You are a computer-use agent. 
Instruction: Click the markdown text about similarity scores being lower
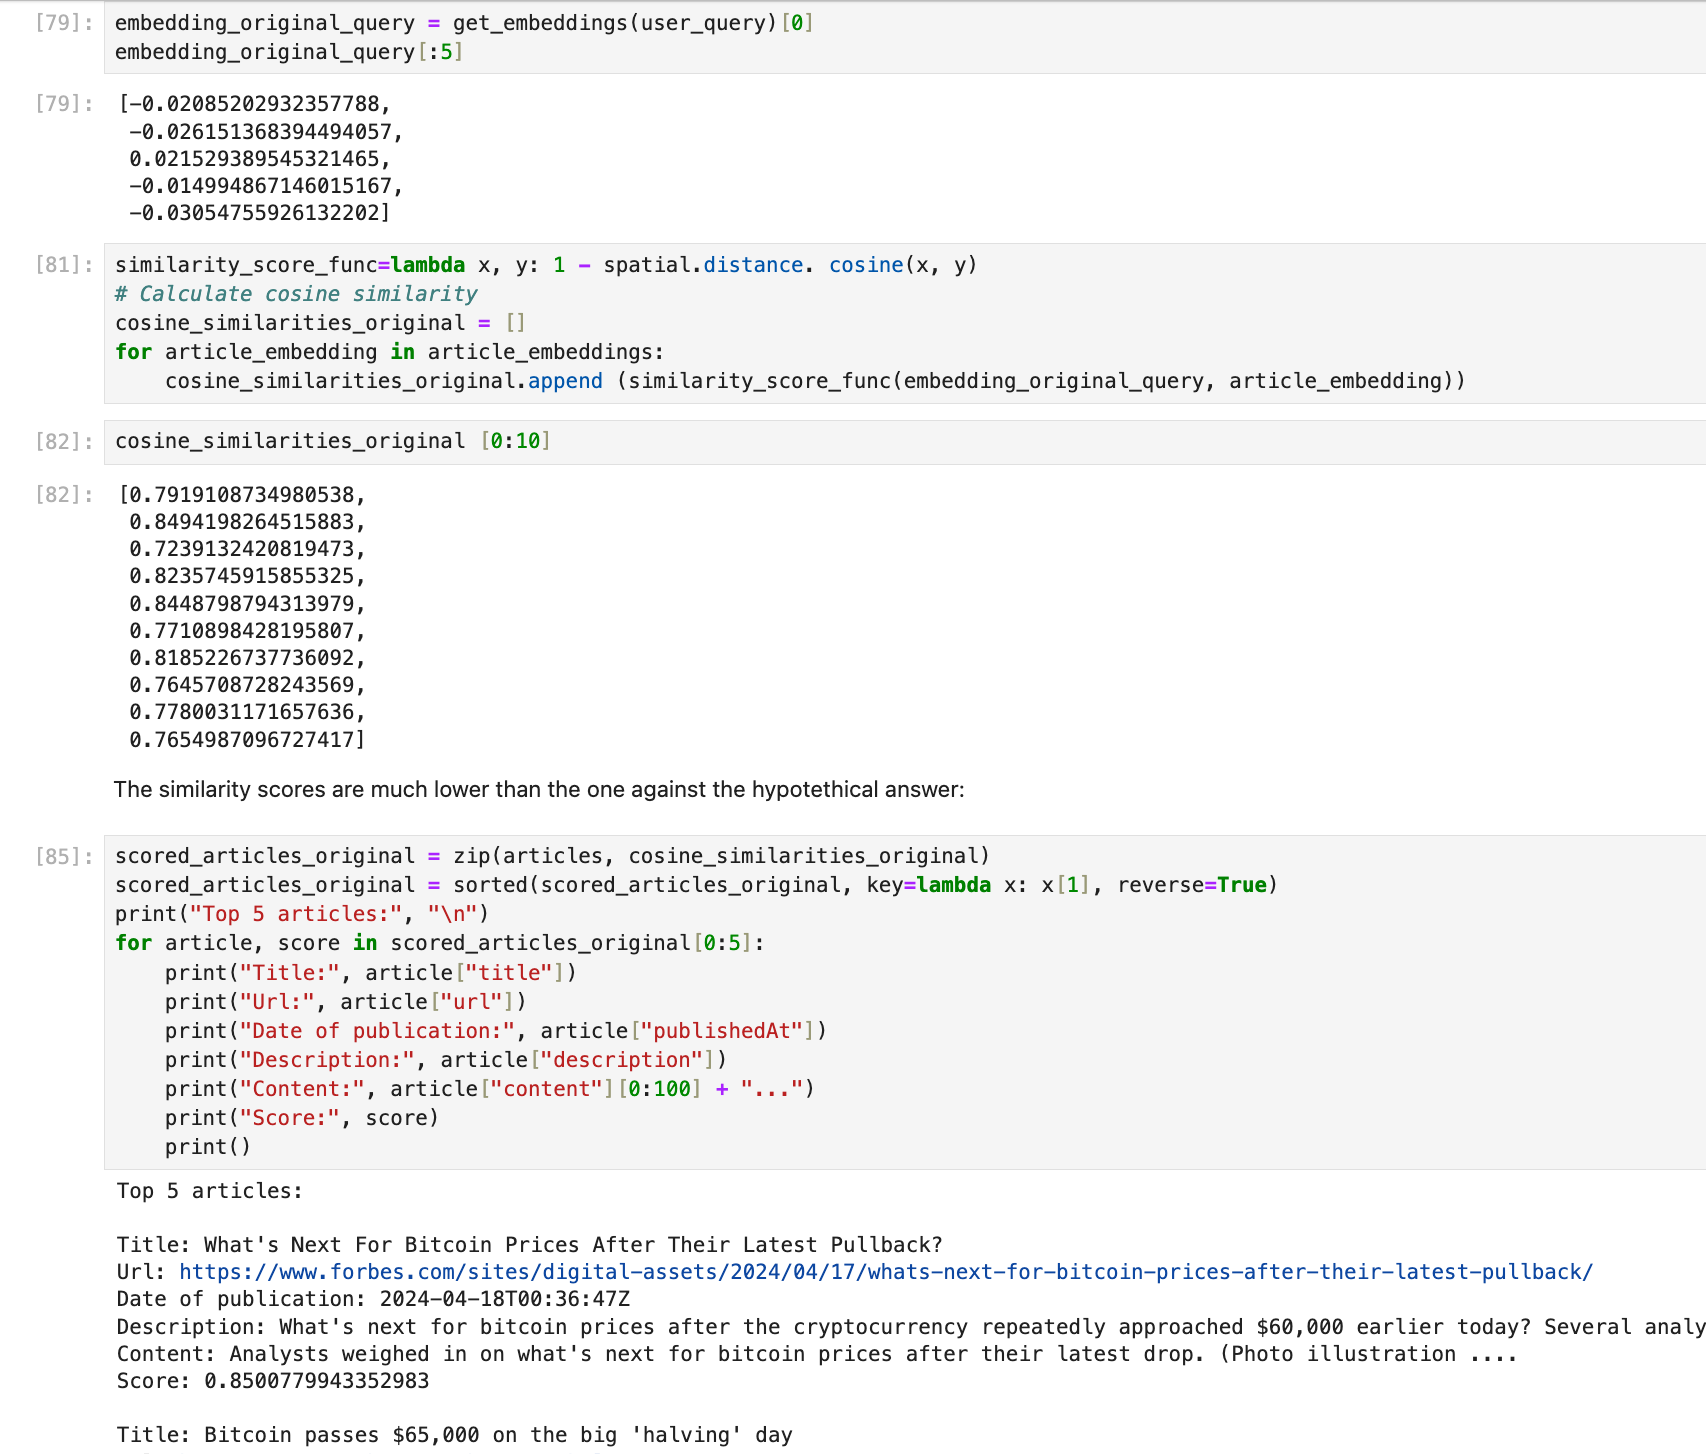pos(539,790)
